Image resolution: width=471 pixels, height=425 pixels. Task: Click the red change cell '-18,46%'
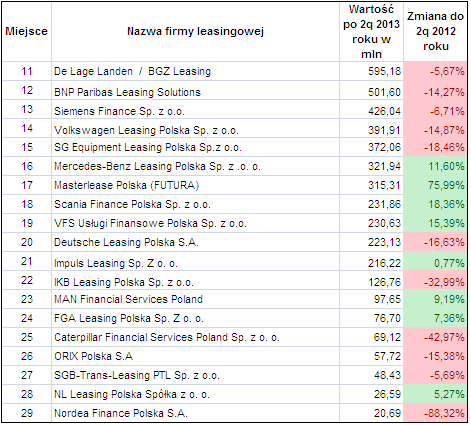[435, 147]
